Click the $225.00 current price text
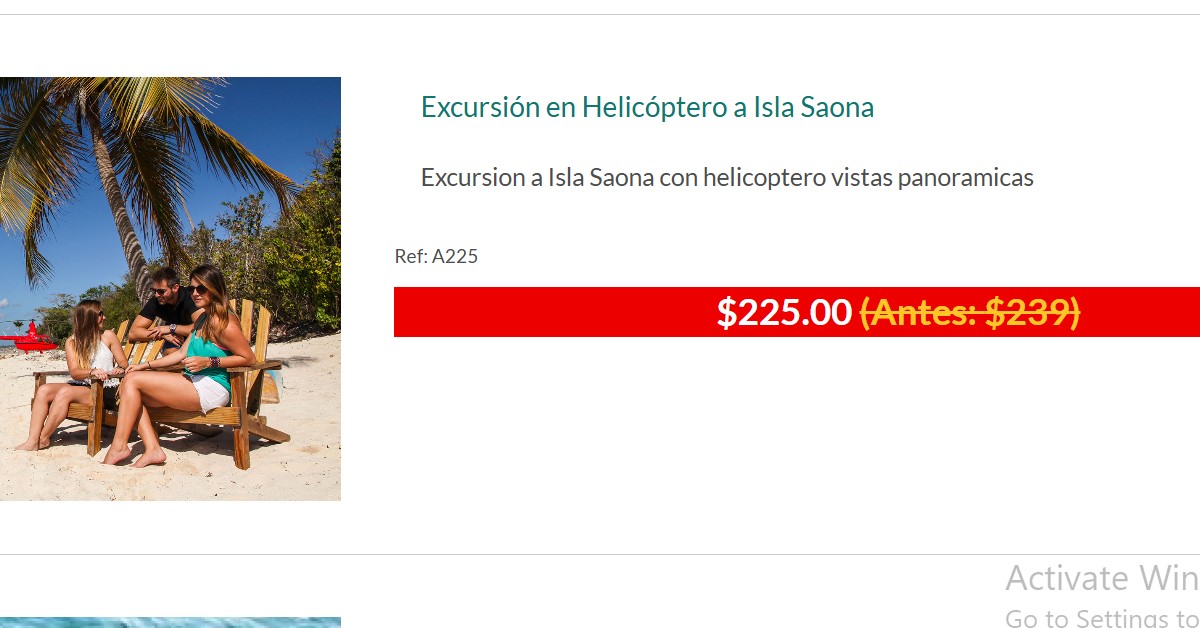1200x628 pixels. [784, 313]
